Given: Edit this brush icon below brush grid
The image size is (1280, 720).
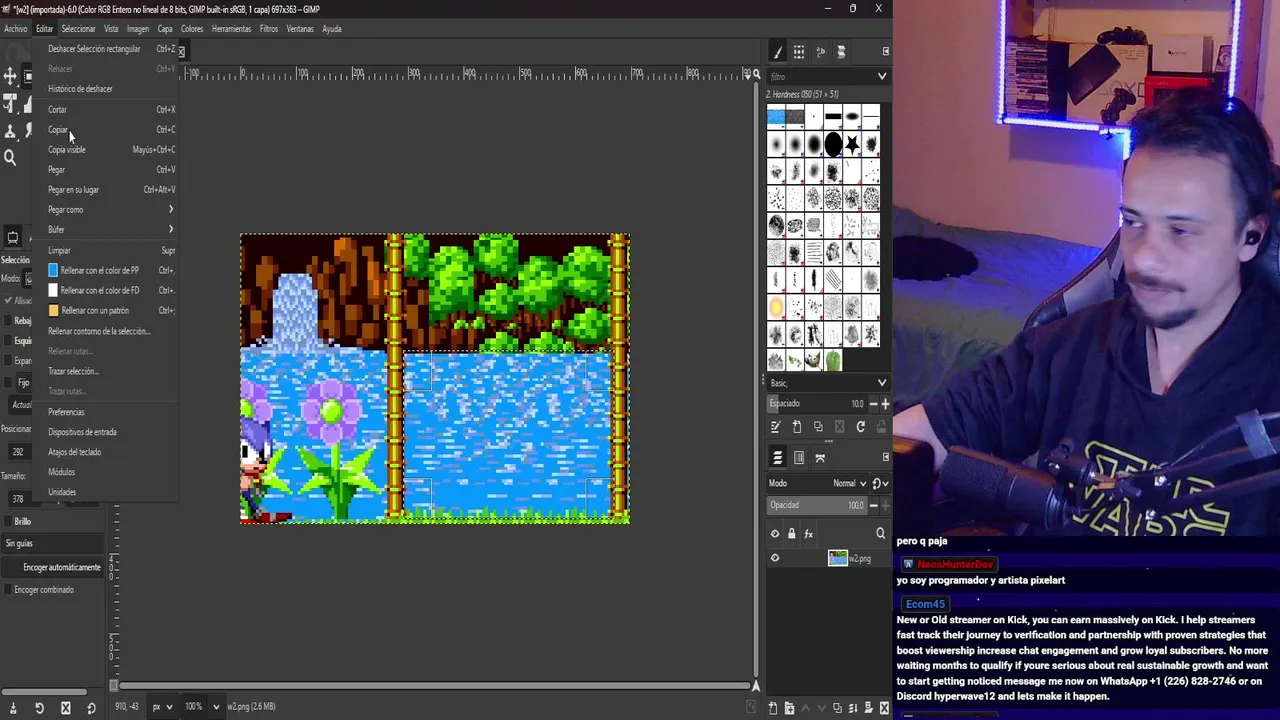Looking at the screenshot, I should (x=775, y=427).
